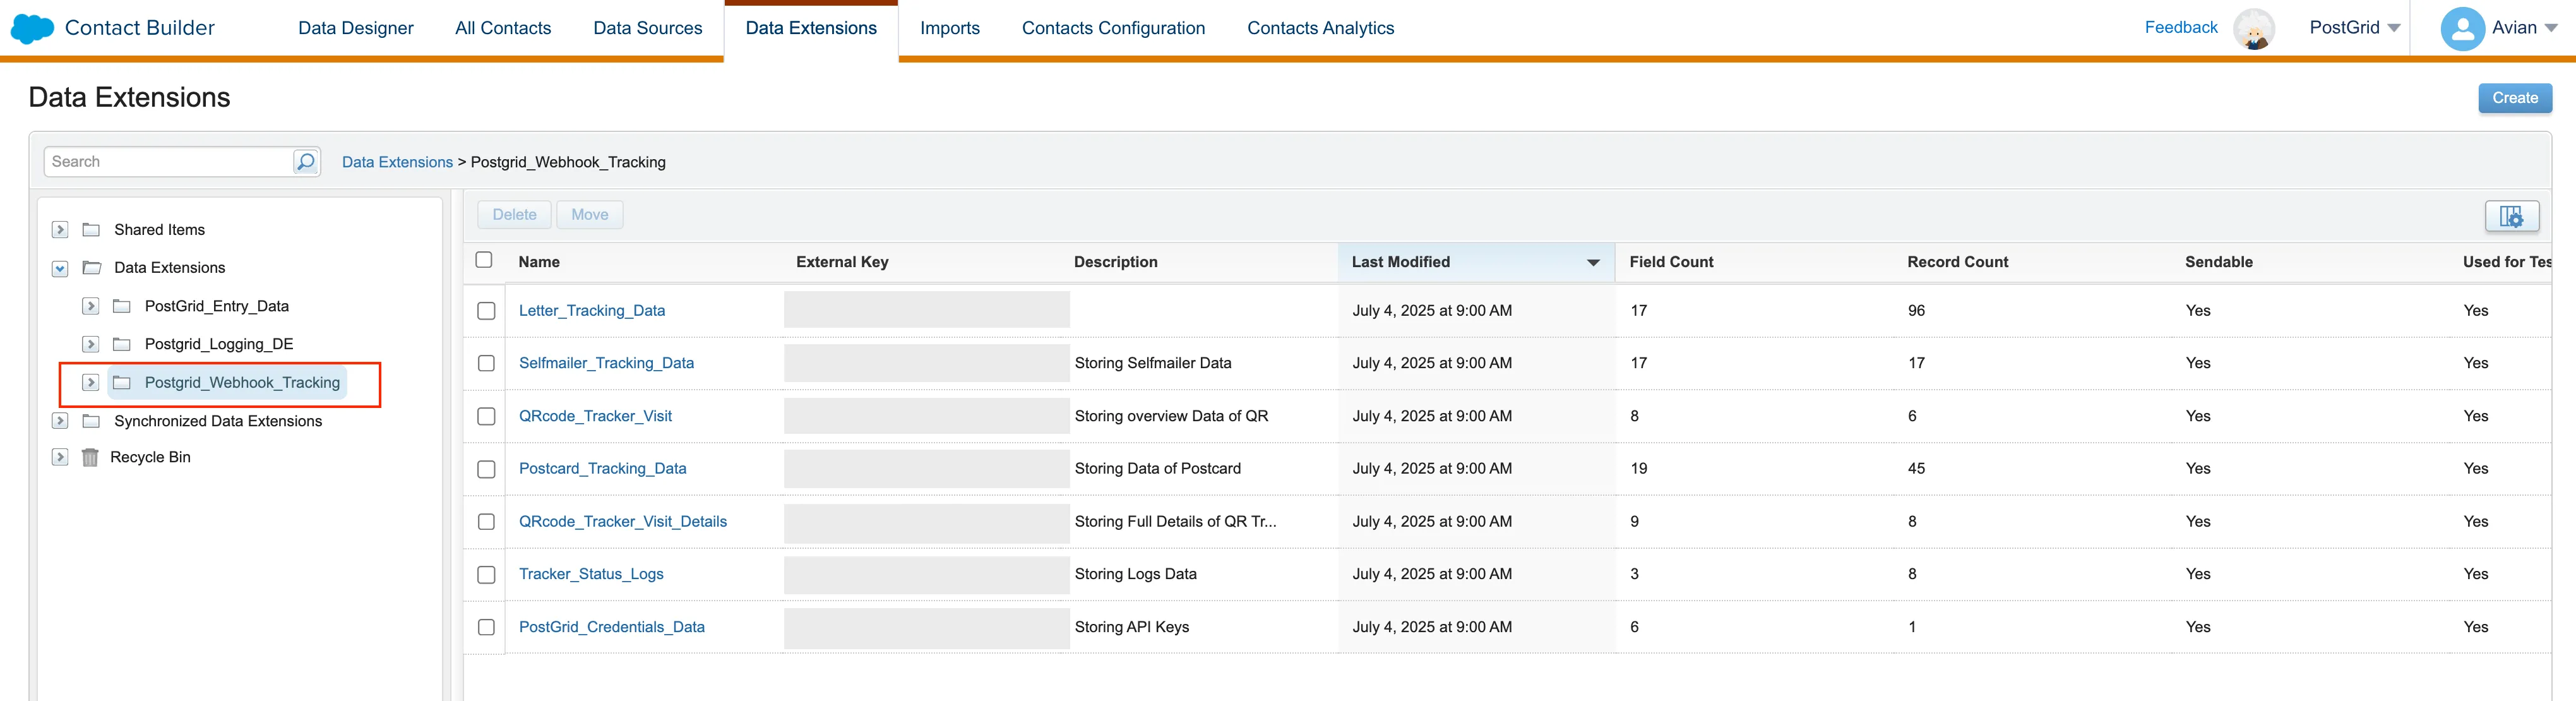Open the Contacts Analytics tab
The height and width of the screenshot is (701, 2576).
pos(1320,28)
